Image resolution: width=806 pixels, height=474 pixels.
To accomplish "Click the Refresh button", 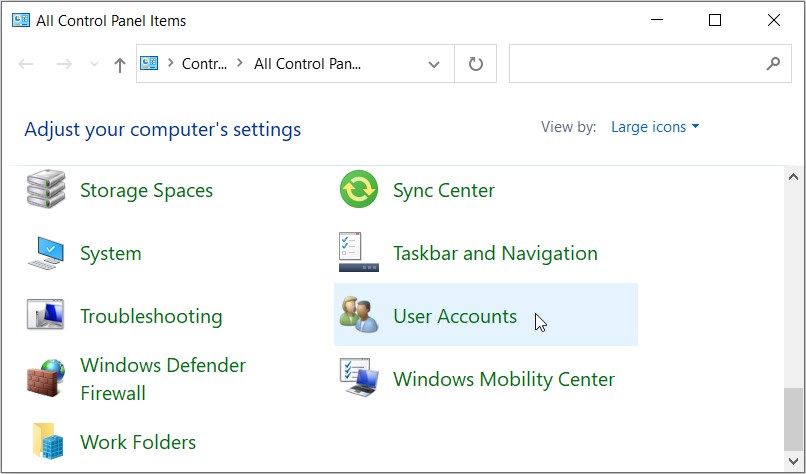I will (476, 64).
